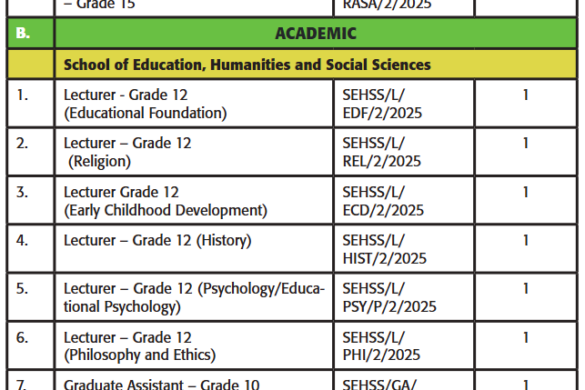Select Psychology/Educational Psychology lecturer entry
Image resolution: width=585 pixels, height=390 pixels.
click(194, 298)
